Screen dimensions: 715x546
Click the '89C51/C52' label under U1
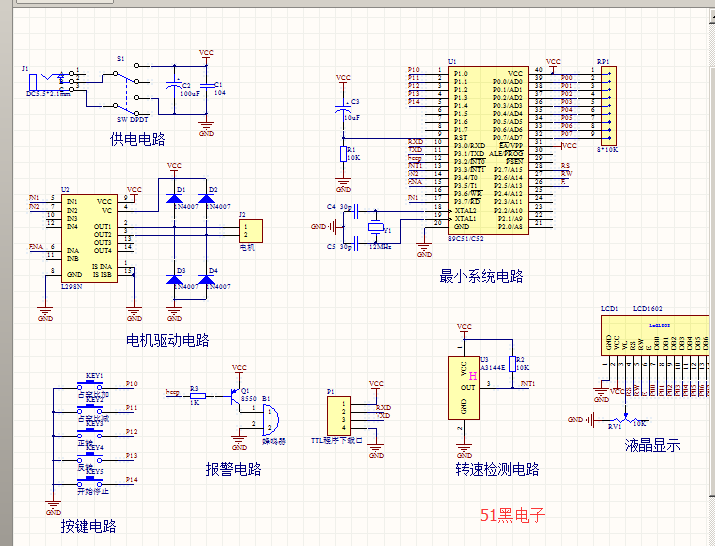coord(465,239)
